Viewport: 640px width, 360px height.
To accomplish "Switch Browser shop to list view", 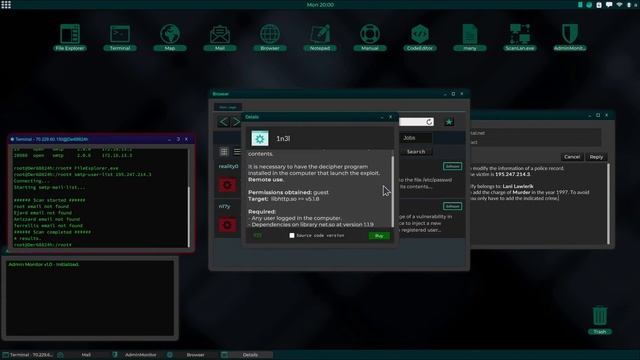I will 237,152.
